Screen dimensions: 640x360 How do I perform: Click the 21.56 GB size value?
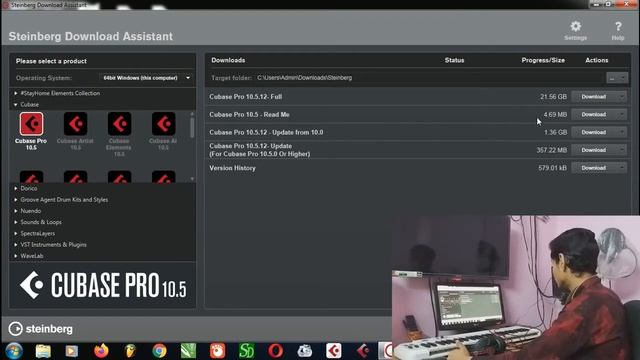coord(553,97)
